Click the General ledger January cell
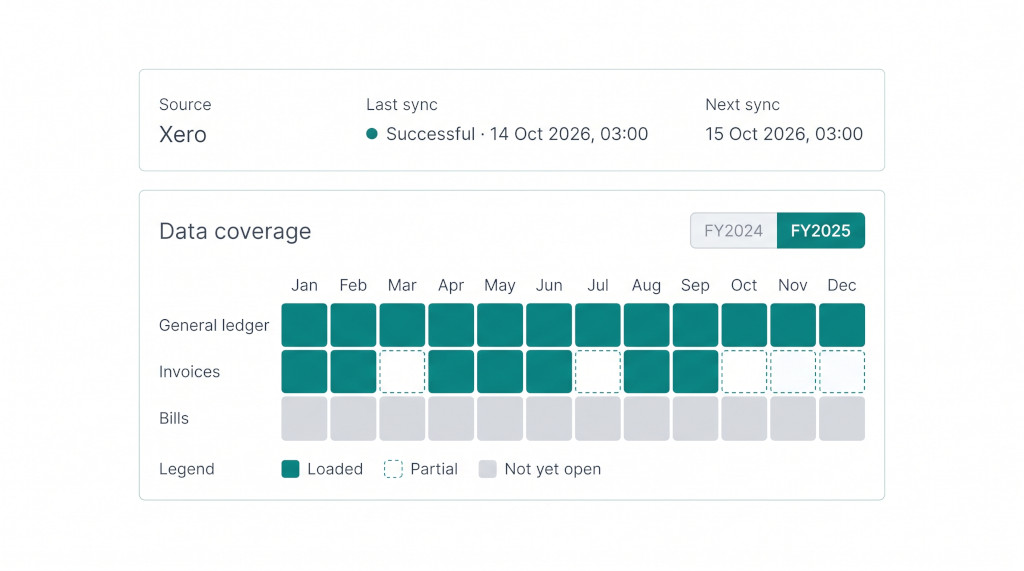1024x571 pixels. pos(304,325)
